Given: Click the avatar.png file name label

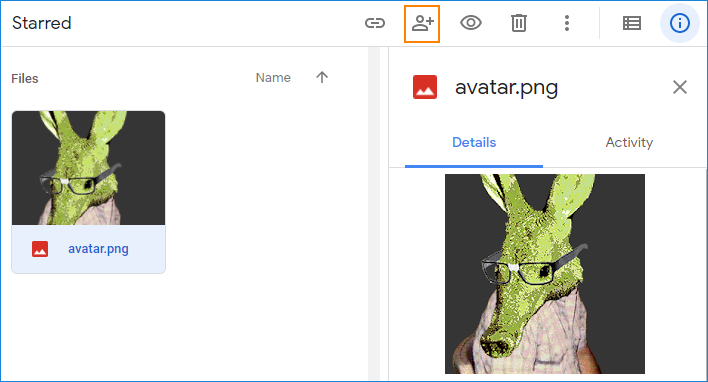Looking at the screenshot, I should click(x=98, y=249).
